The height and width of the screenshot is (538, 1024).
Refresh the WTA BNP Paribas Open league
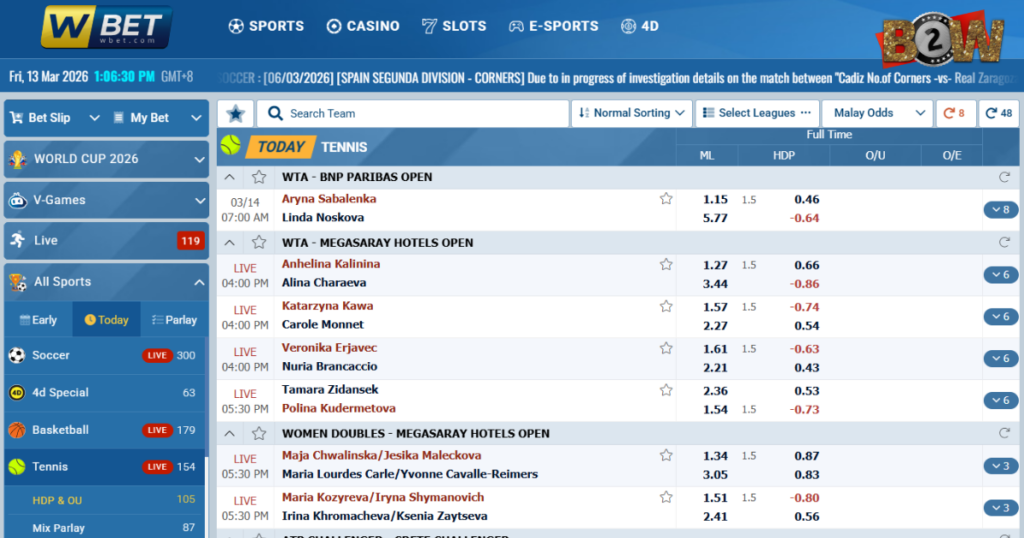click(1004, 177)
